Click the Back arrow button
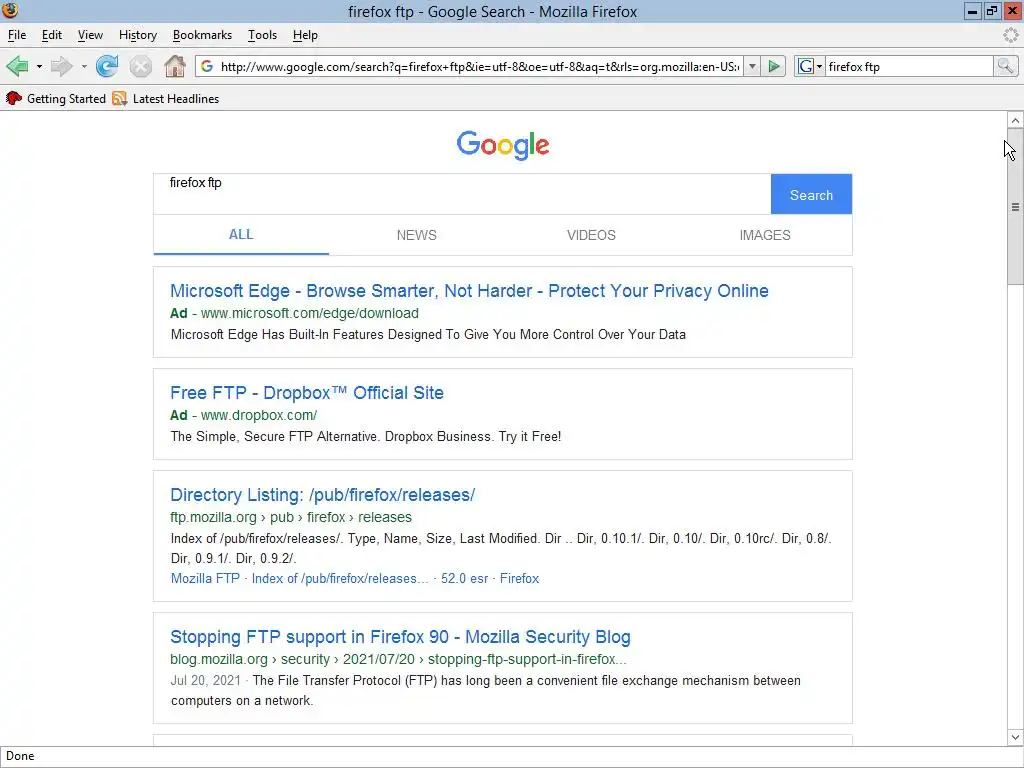This screenshot has height=768, width=1024. pos(17,66)
